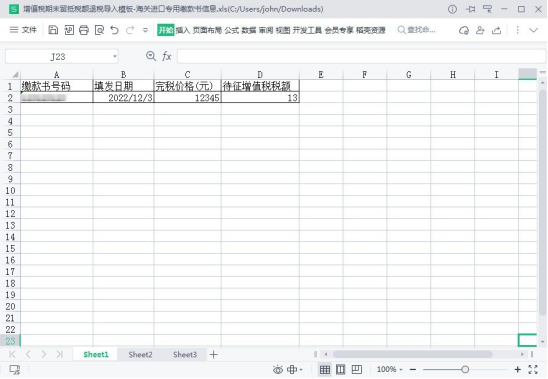Image resolution: width=548 pixels, height=379 pixels.
Task: Switch to the Sheet3 tab
Action: 185,355
